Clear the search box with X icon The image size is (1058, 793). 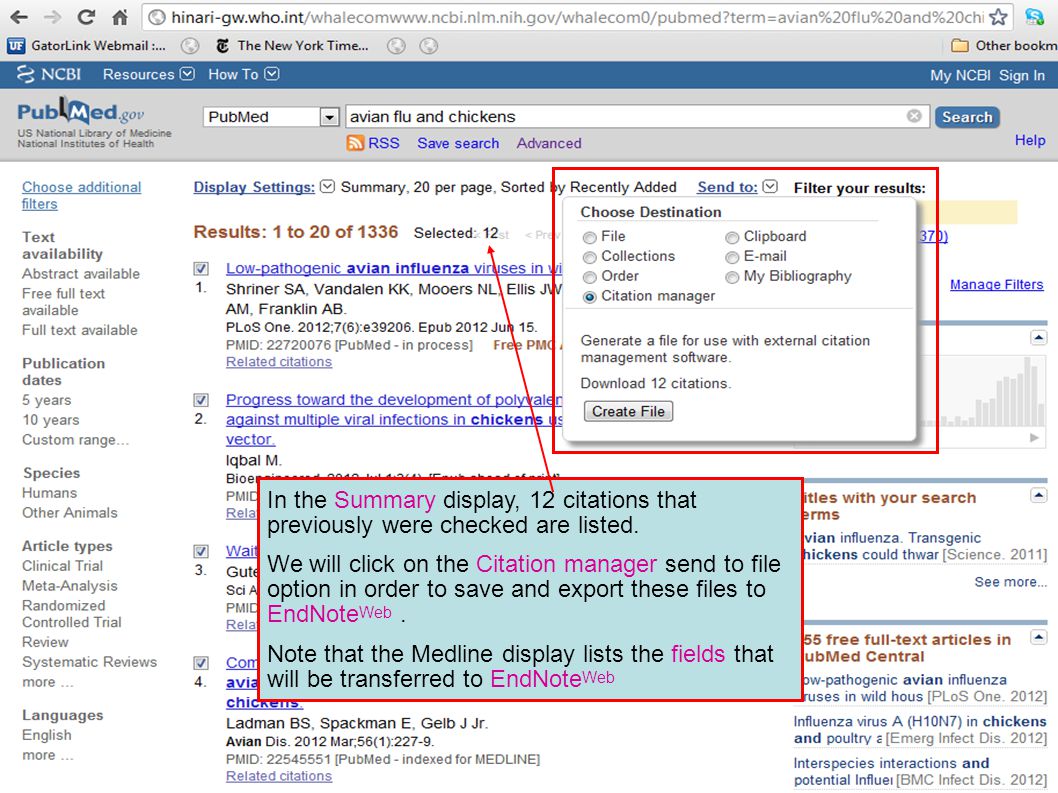[x=914, y=116]
